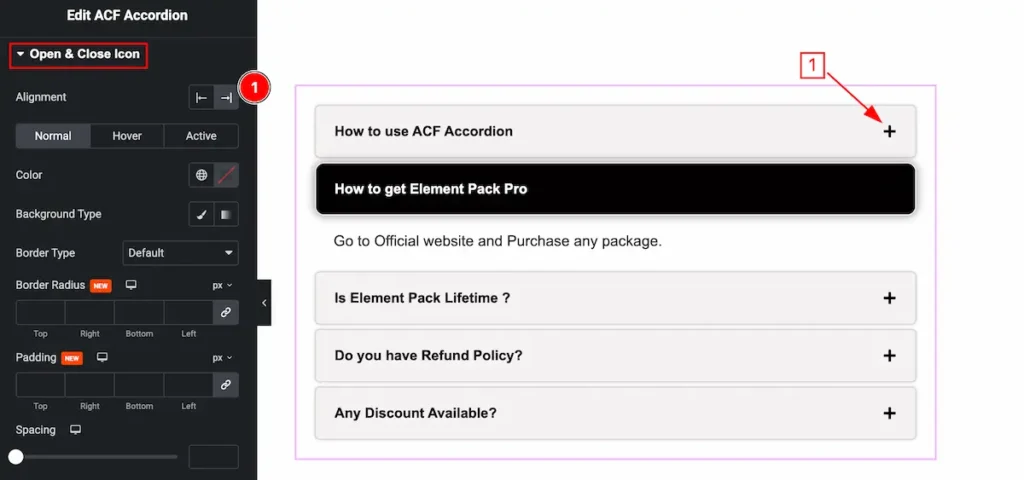This screenshot has height=480, width=1024.
Task: Click the Padding link values icon
Action: coord(226,384)
